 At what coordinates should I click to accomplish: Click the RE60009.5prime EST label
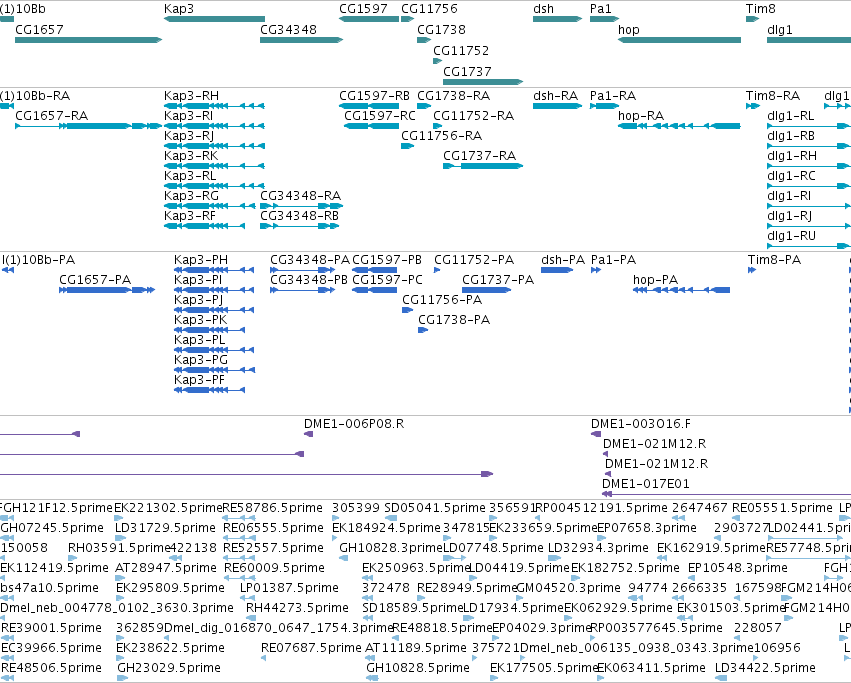coord(274,568)
